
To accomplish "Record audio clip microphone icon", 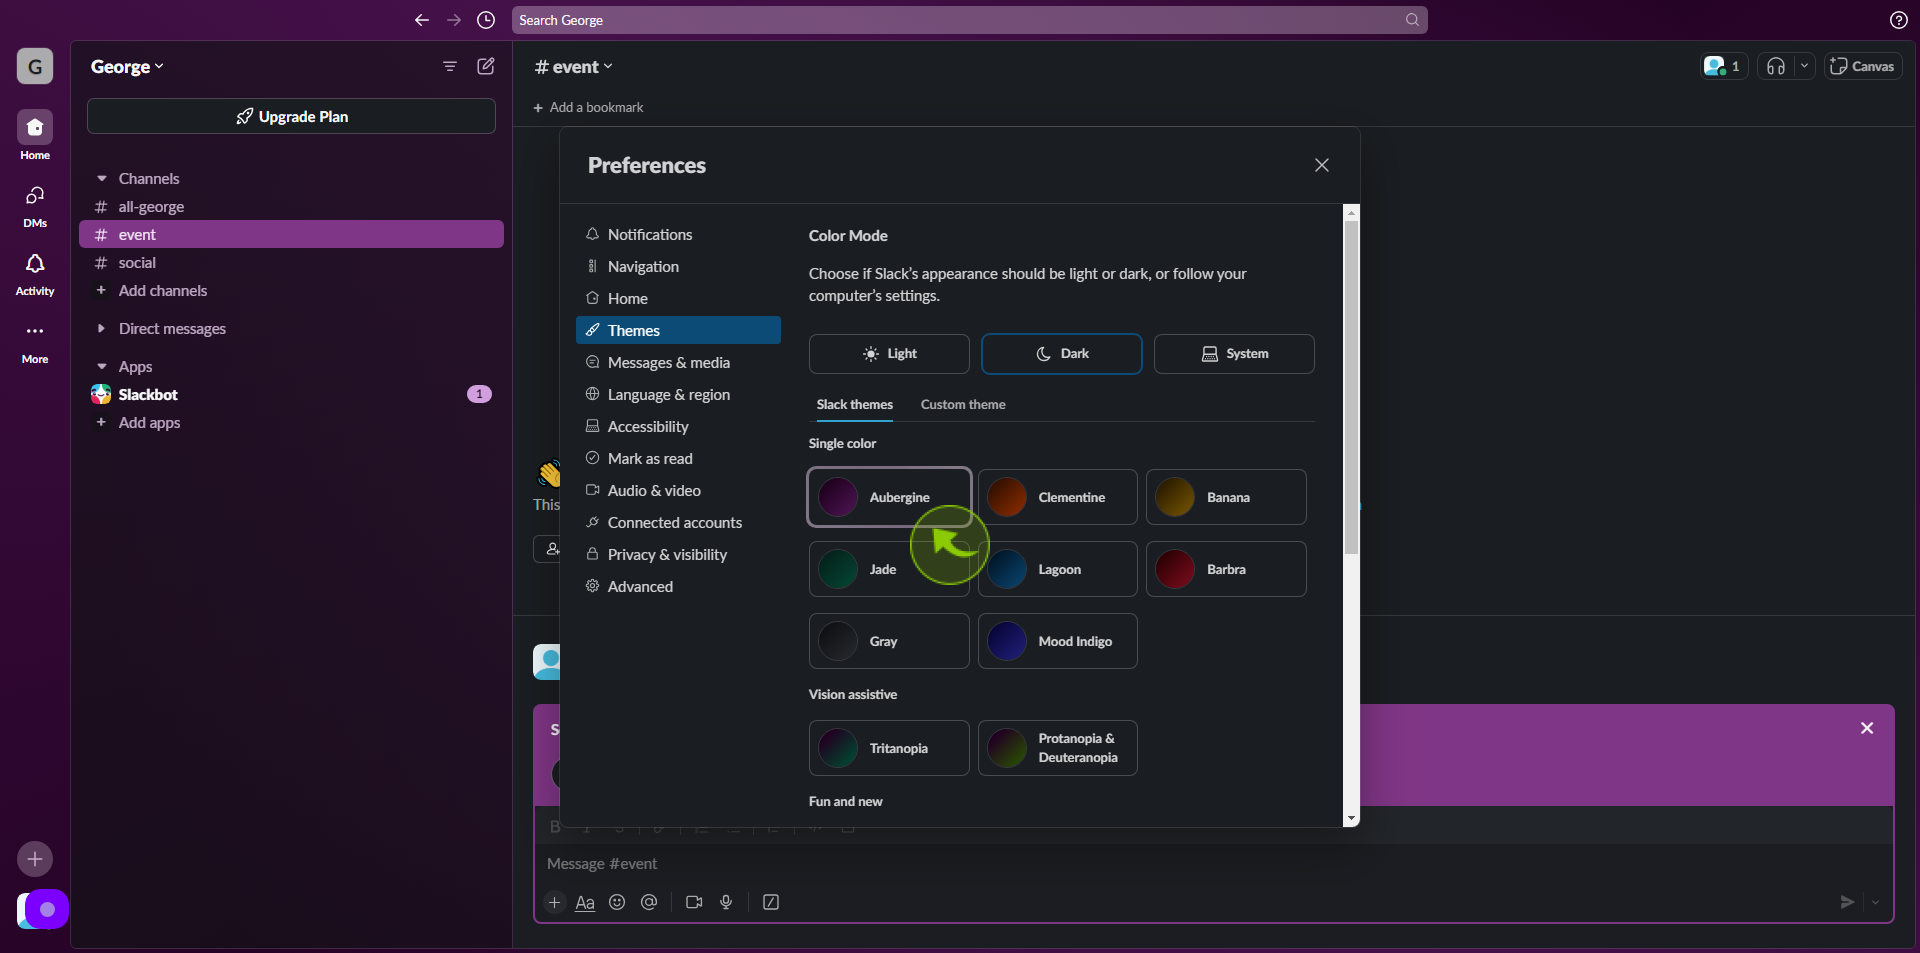I will [726, 902].
